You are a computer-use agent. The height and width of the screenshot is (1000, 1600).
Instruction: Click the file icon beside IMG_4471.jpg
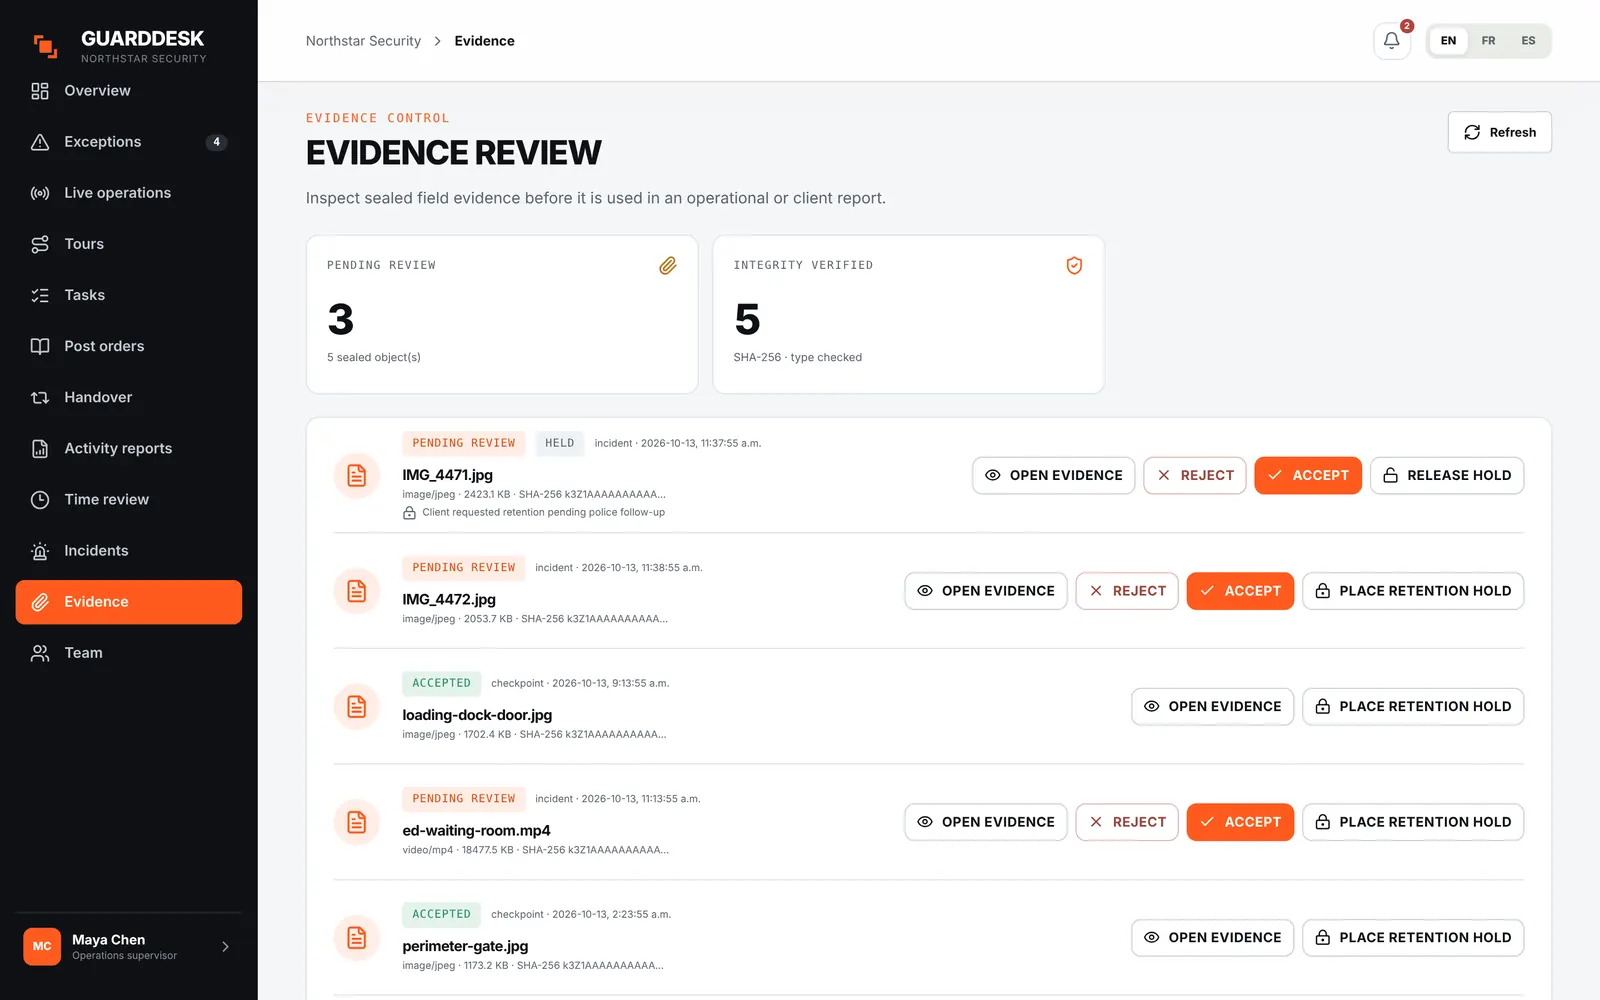(356, 476)
